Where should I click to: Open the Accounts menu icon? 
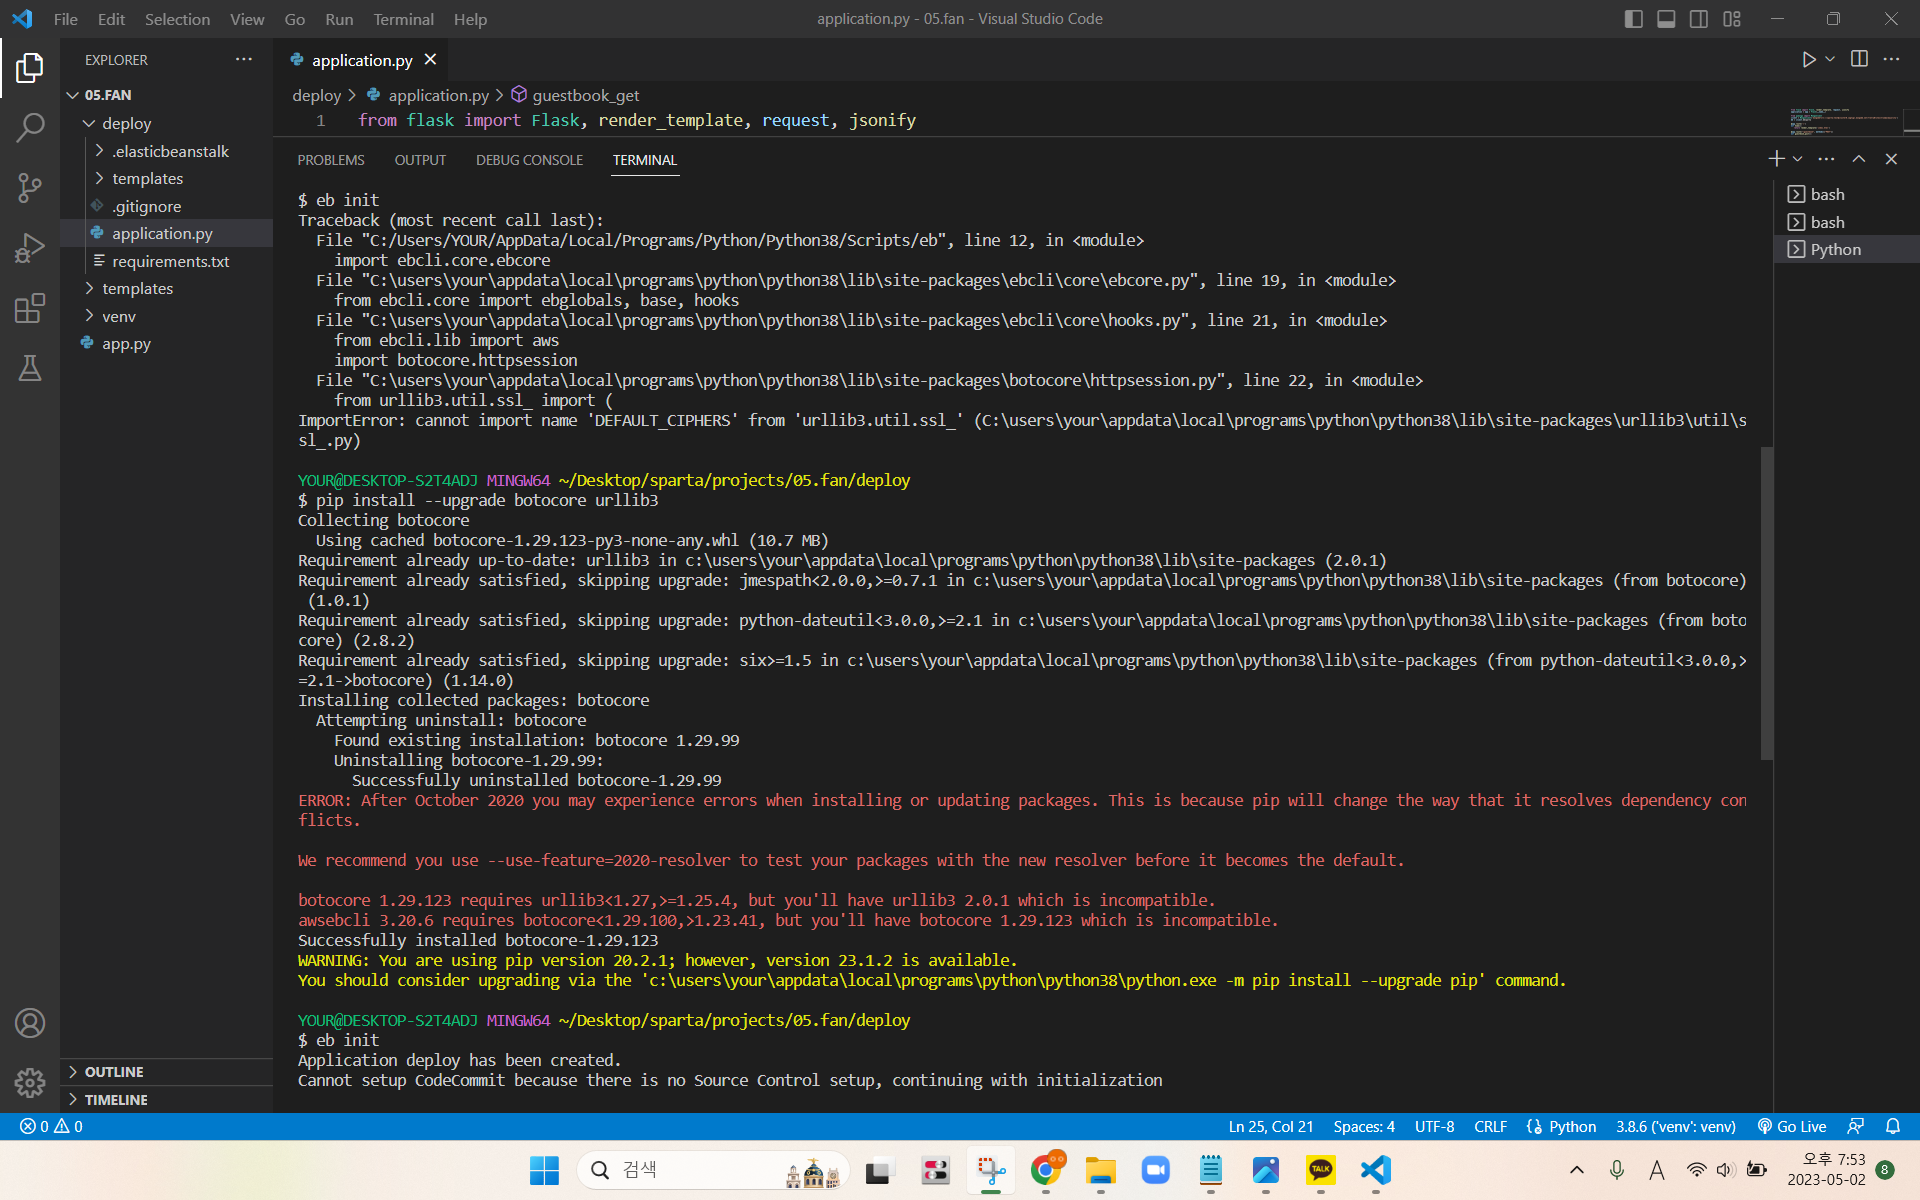click(x=30, y=1023)
